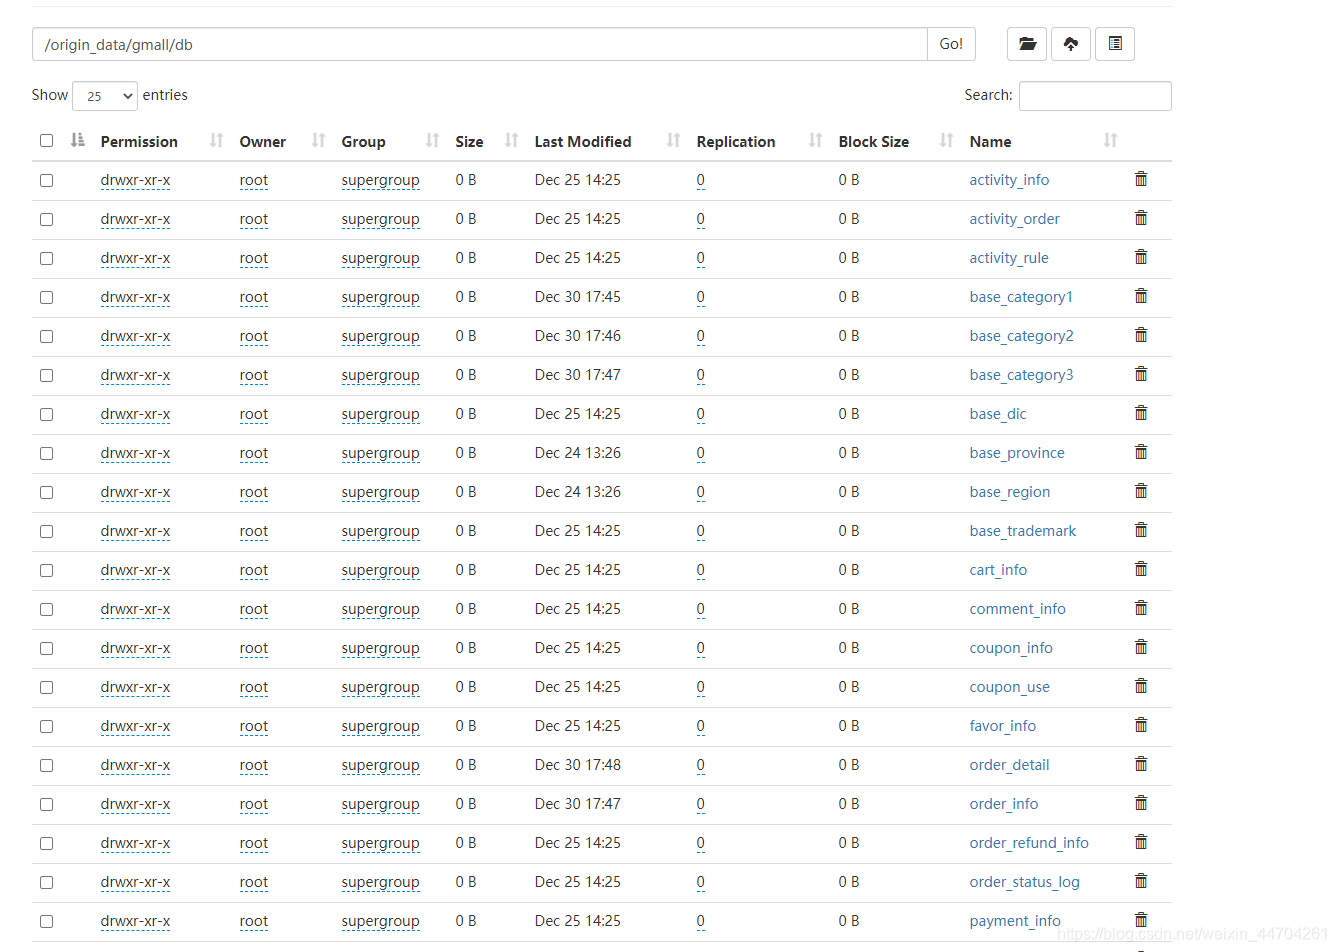Click trash icon for base_category3

(1141, 374)
